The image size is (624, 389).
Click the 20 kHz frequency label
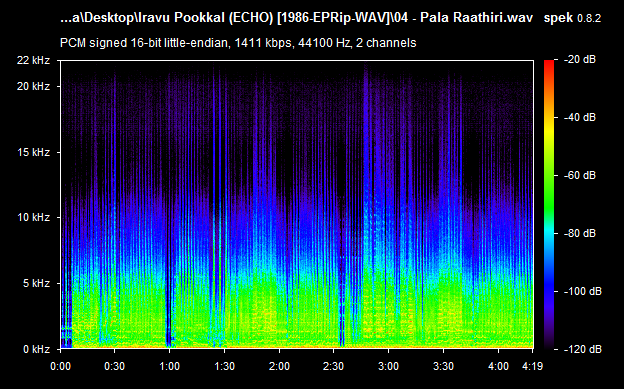click(33, 86)
